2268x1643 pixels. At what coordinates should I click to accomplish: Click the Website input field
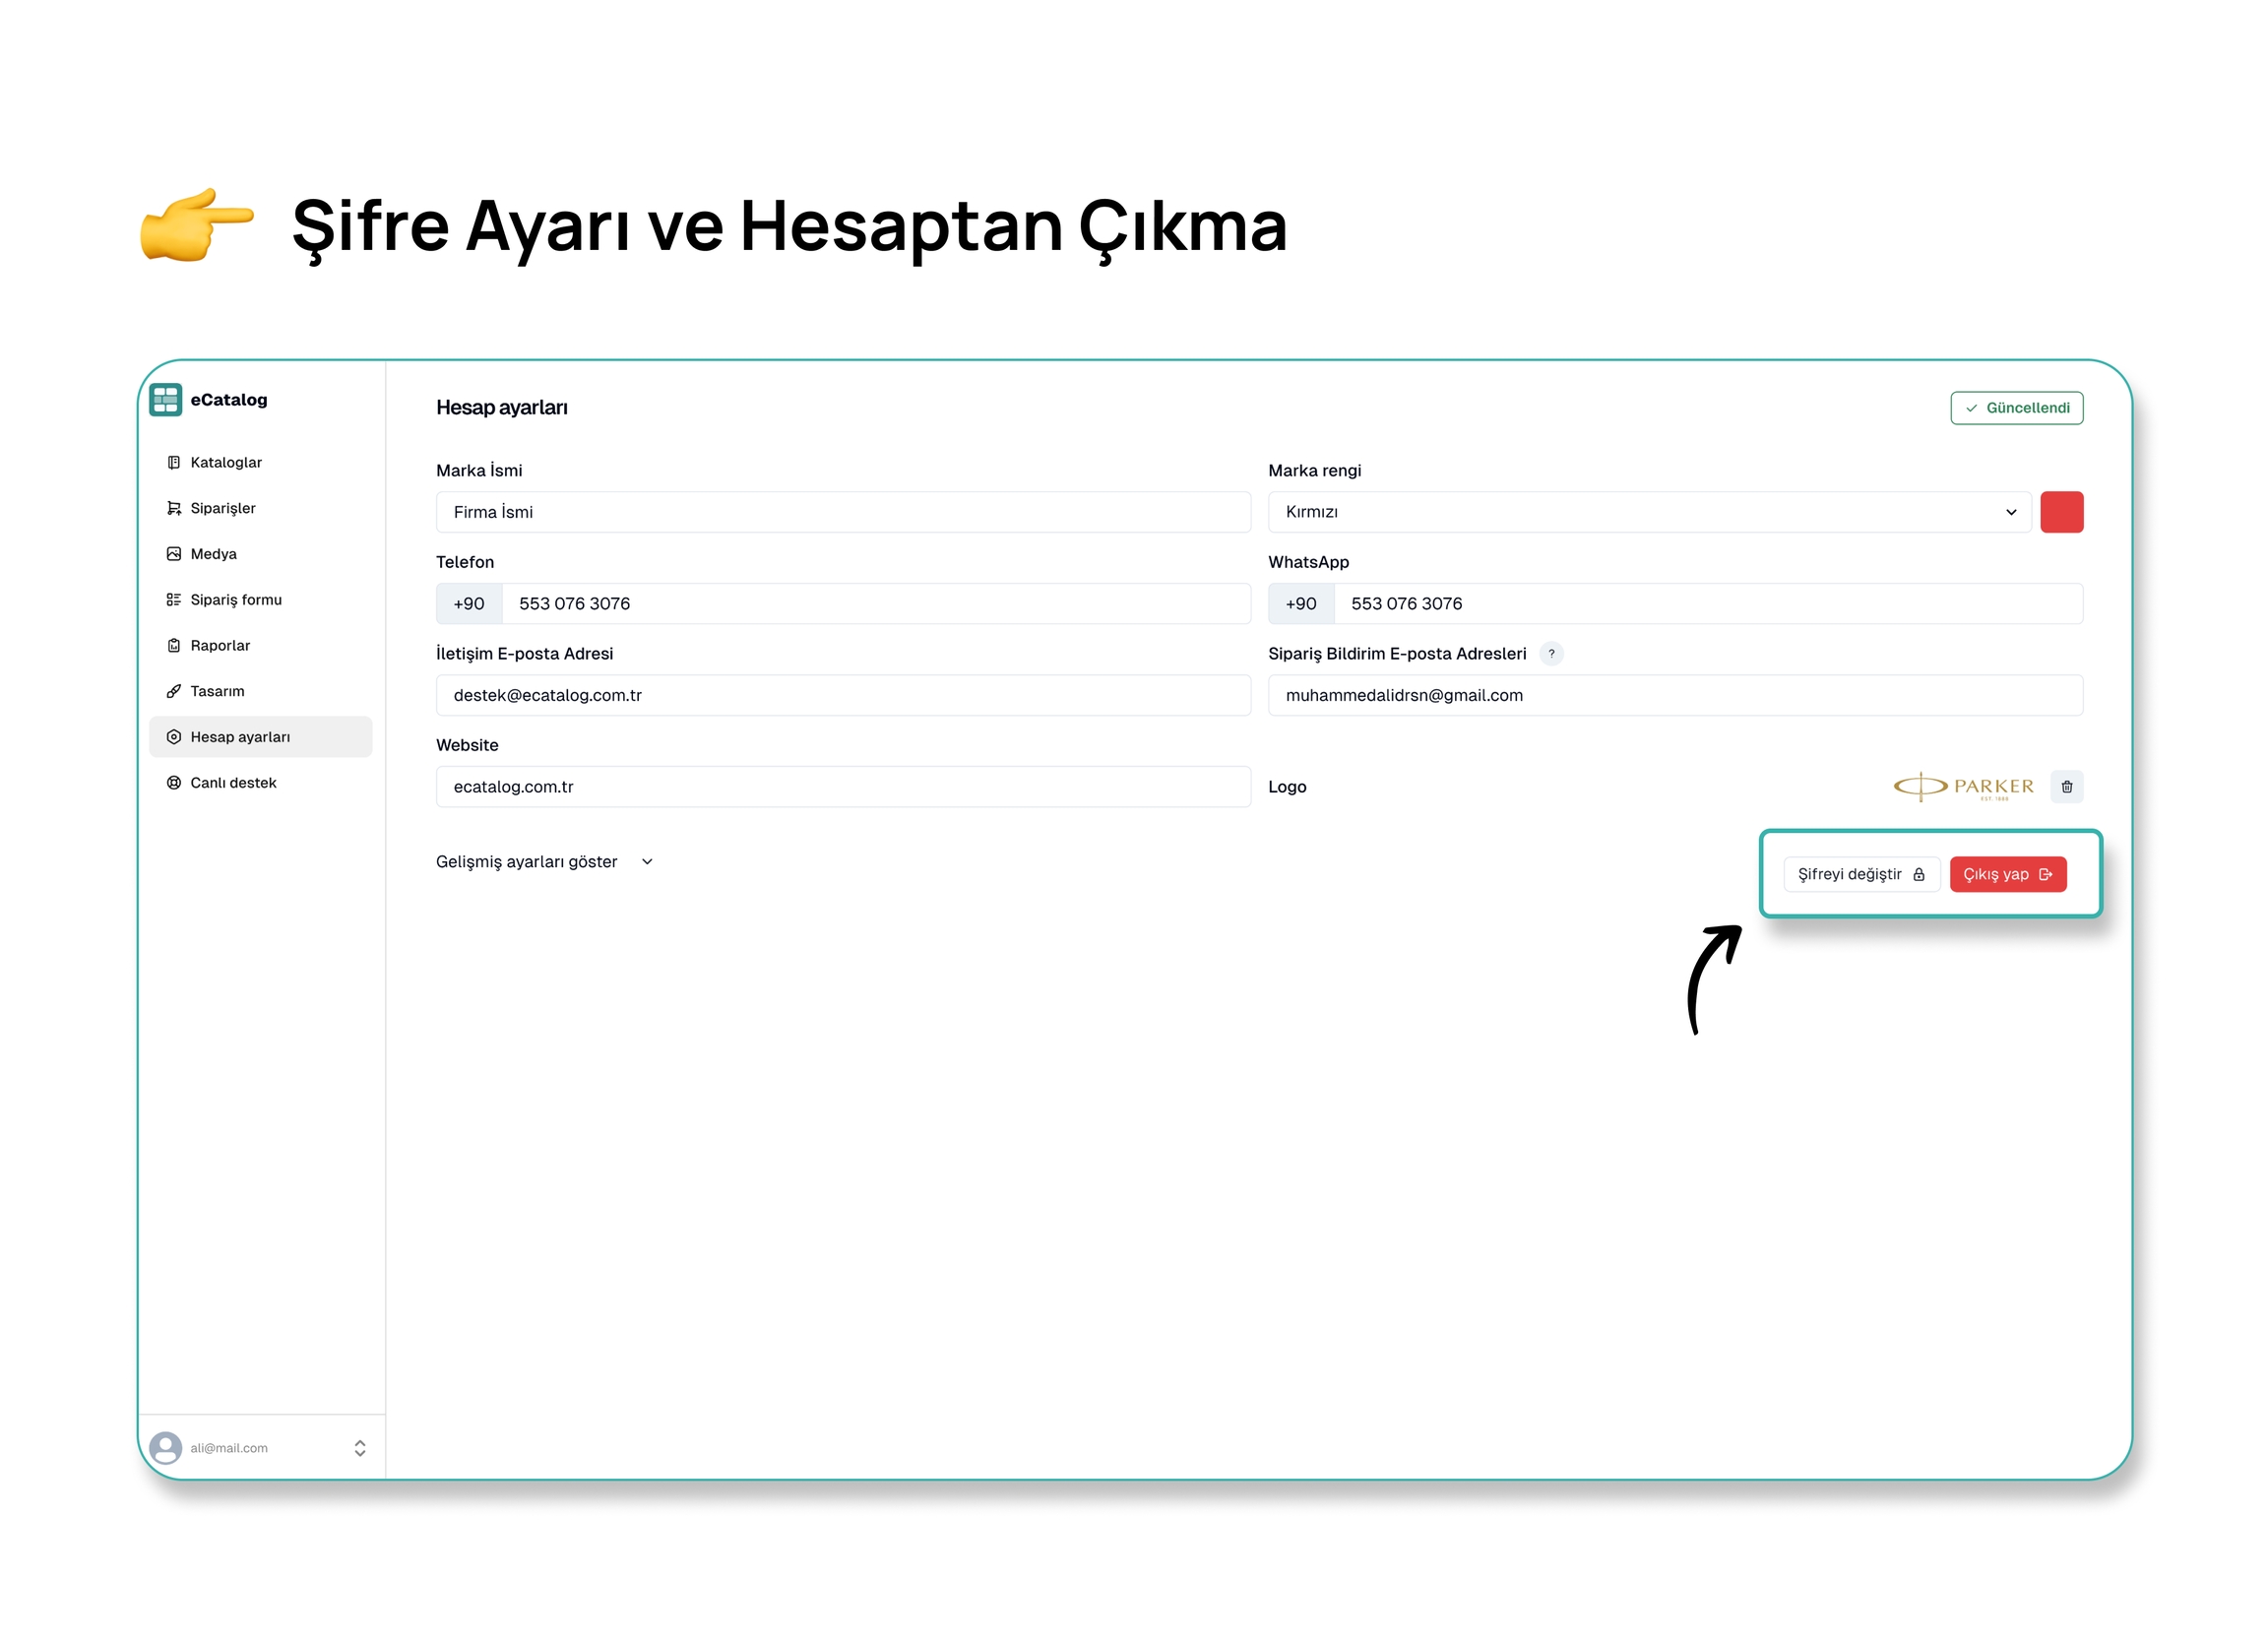pos(845,788)
